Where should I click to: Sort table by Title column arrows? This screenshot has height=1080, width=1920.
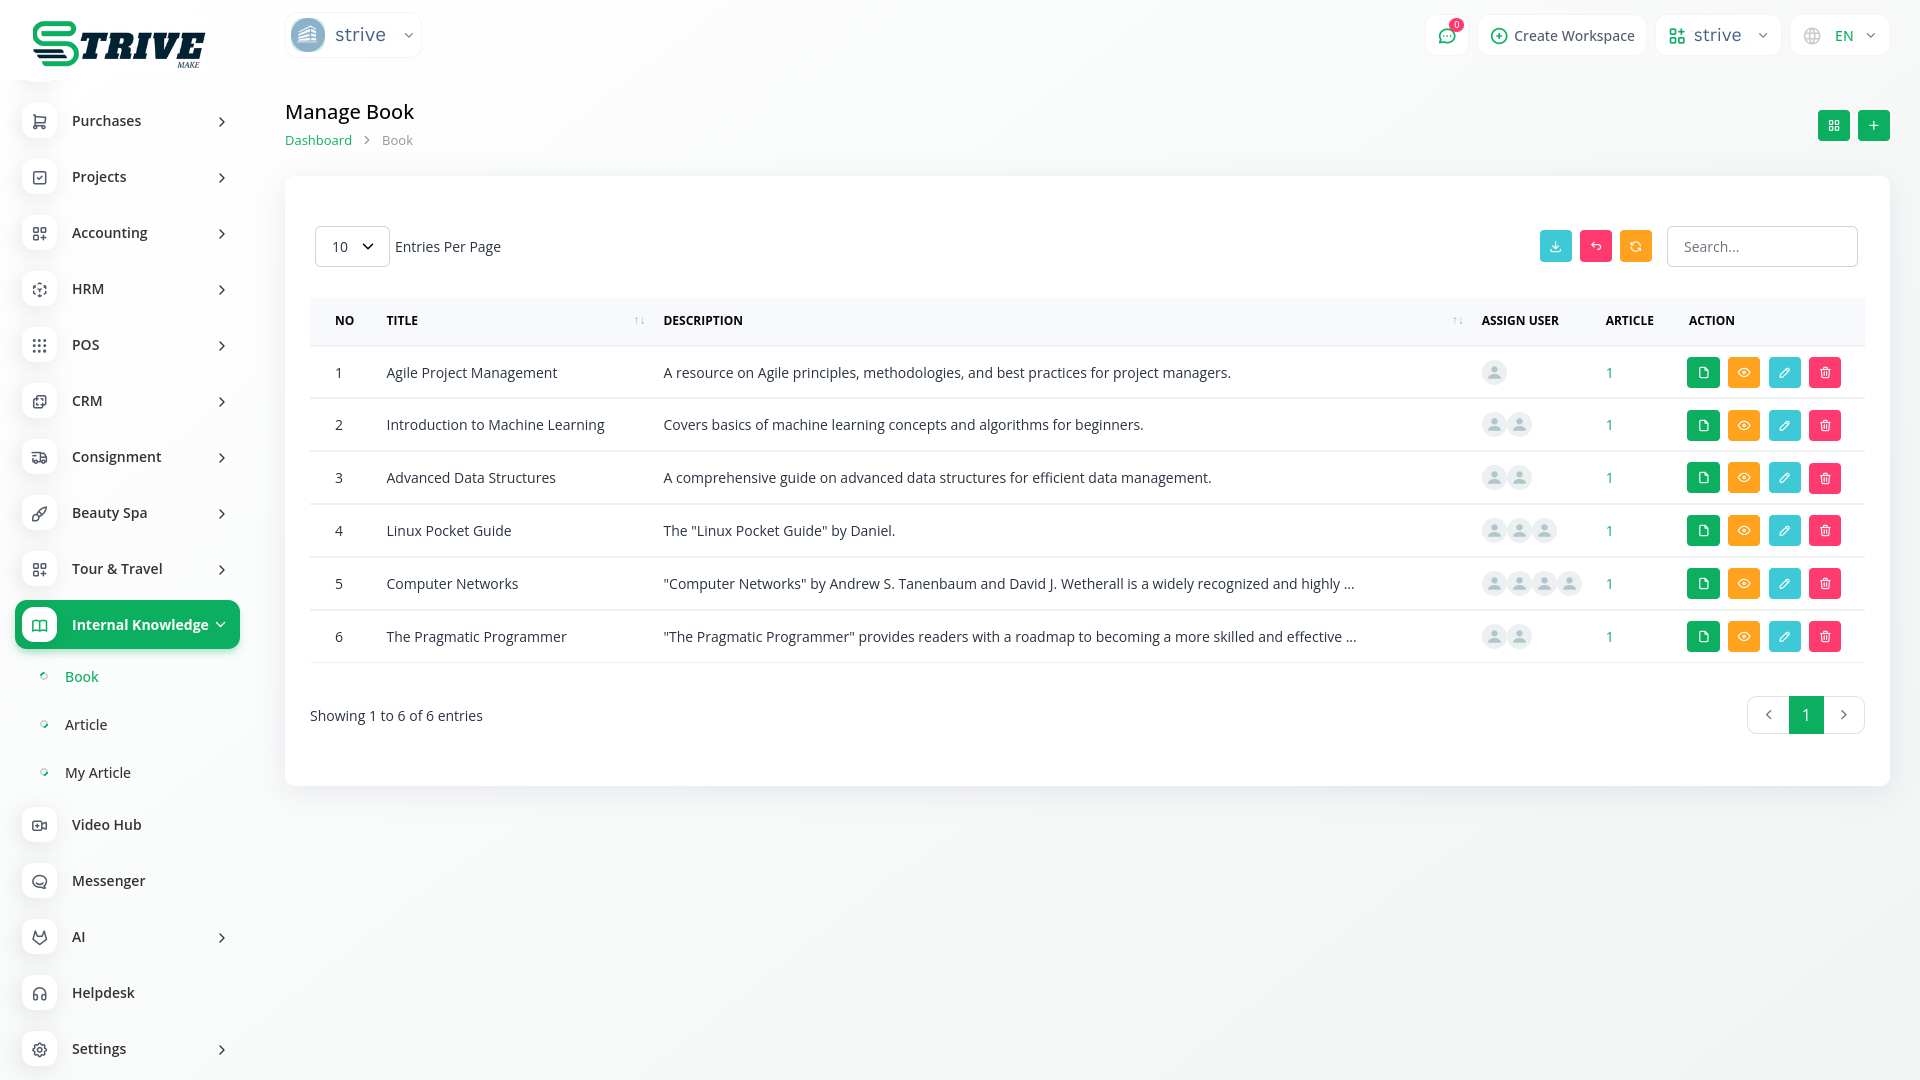639,321
